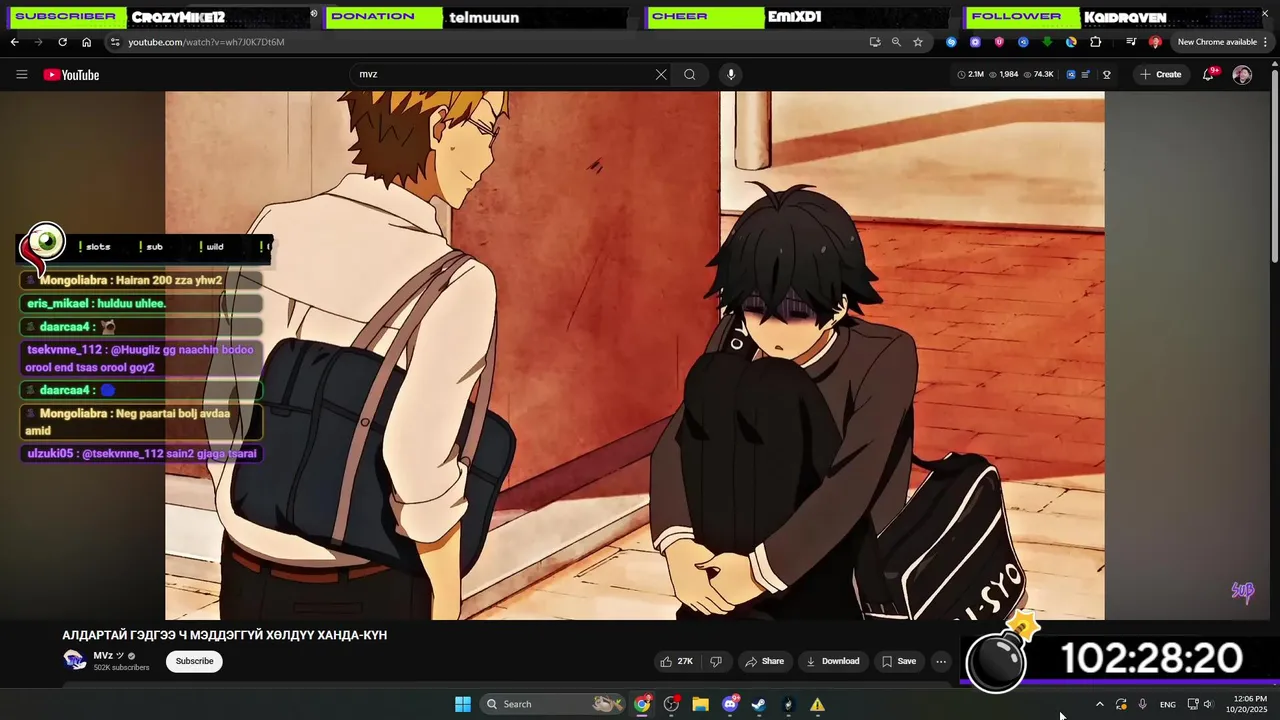The width and height of the screenshot is (1280, 720).
Task: Open the MVz channel name link
Action: click(103, 655)
